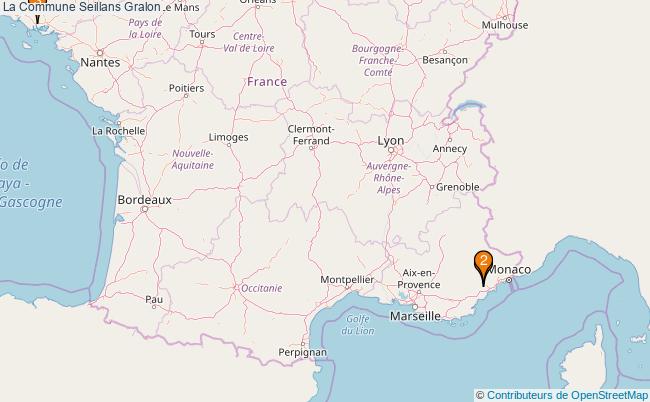Viewport: 650px width, 402px height.
Task: Click the Golfe du Lion sea label
Action: (x=358, y=325)
